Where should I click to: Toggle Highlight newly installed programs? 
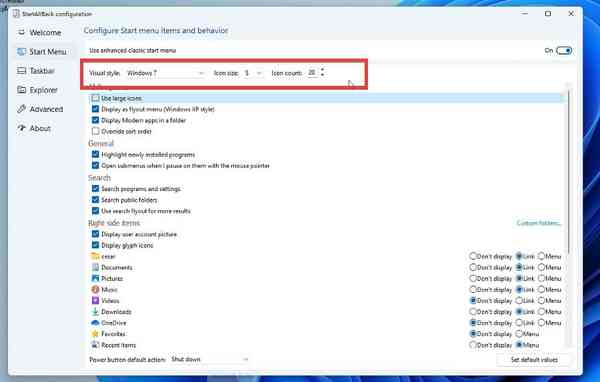click(x=96, y=155)
